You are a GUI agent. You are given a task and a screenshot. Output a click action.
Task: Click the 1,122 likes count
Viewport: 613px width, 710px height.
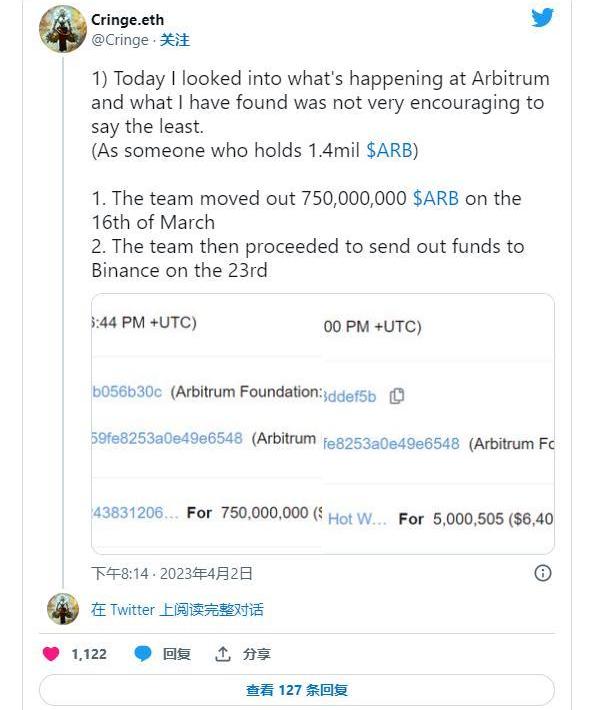(x=89, y=654)
